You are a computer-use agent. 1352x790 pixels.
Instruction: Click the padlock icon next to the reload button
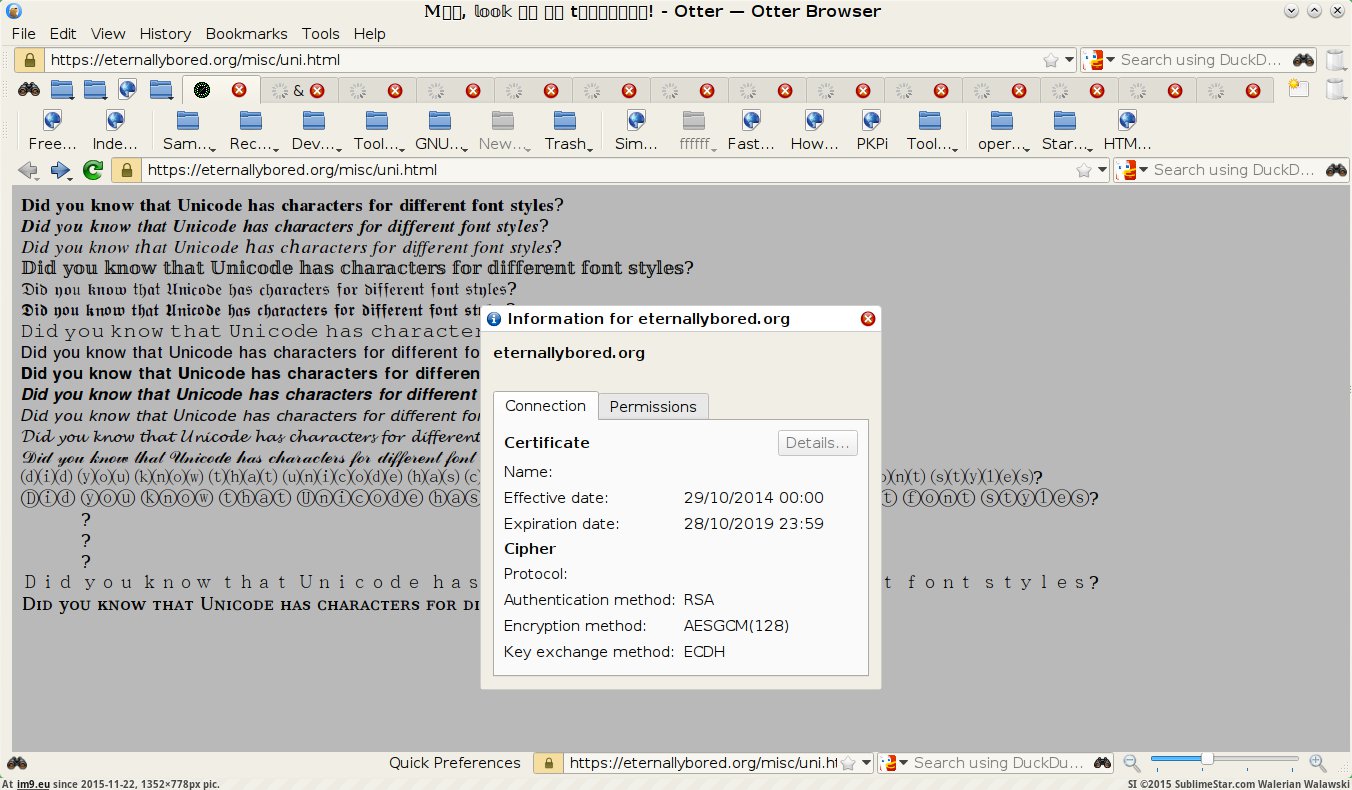point(126,170)
